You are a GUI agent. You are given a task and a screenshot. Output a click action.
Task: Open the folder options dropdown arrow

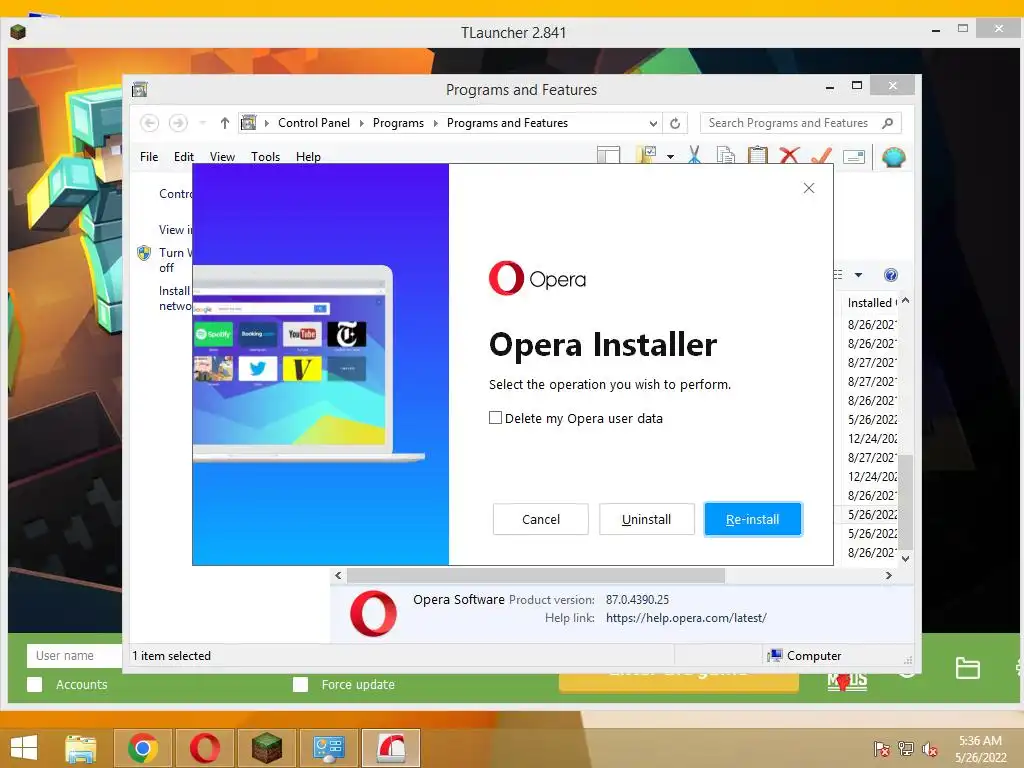click(670, 157)
